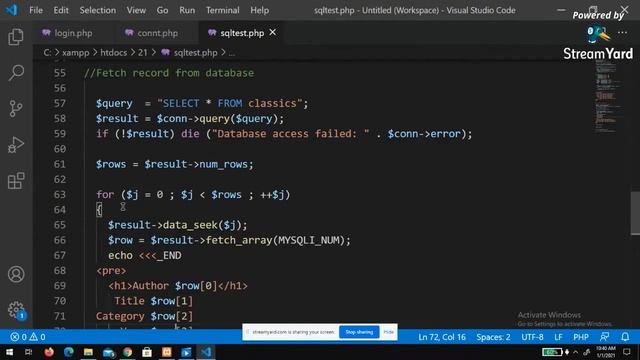Click fetch_array on line 66
Image resolution: width=640 pixels, height=360 pixels.
tap(239, 240)
